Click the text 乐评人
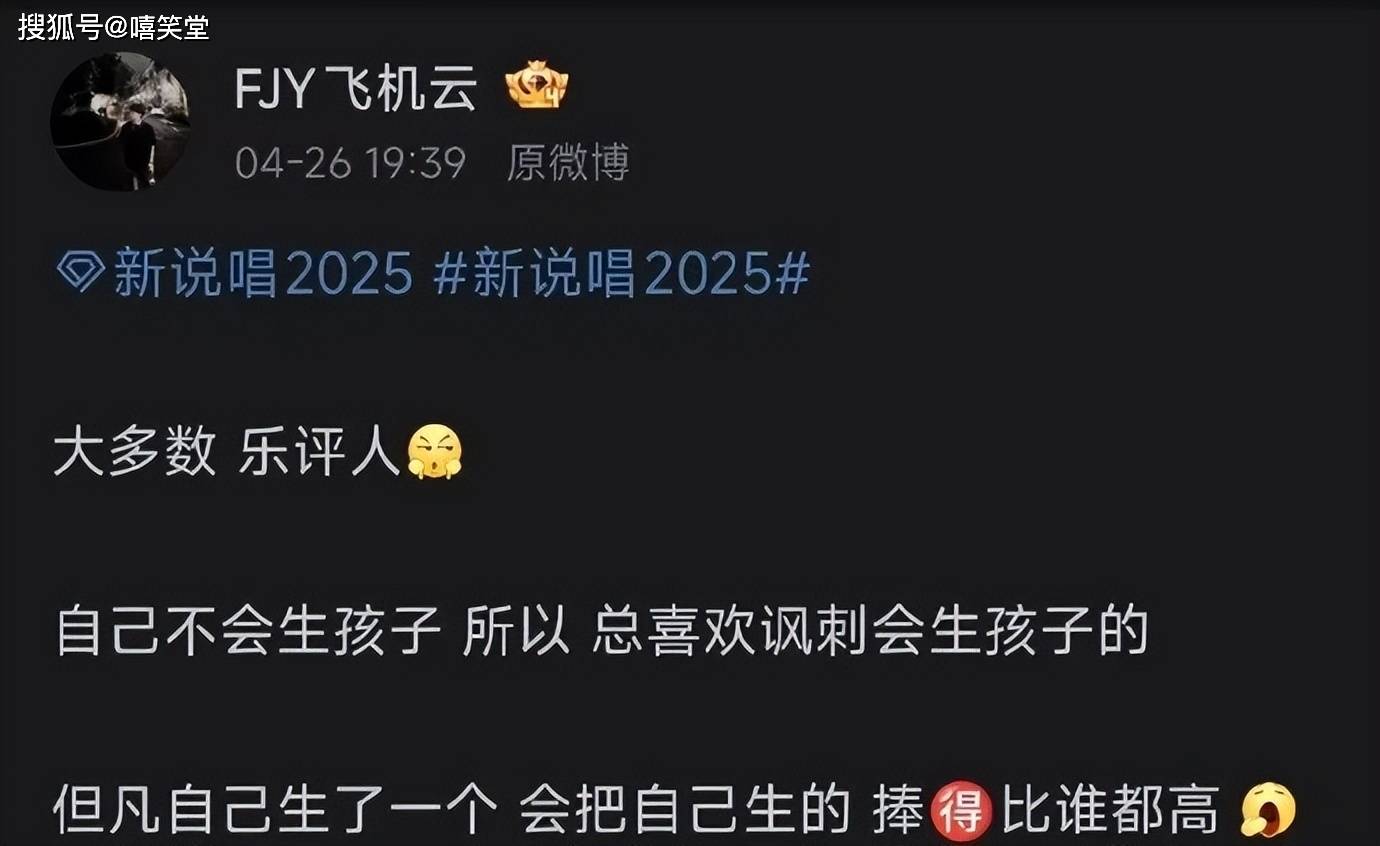The width and height of the screenshot is (1380, 846). [320, 452]
